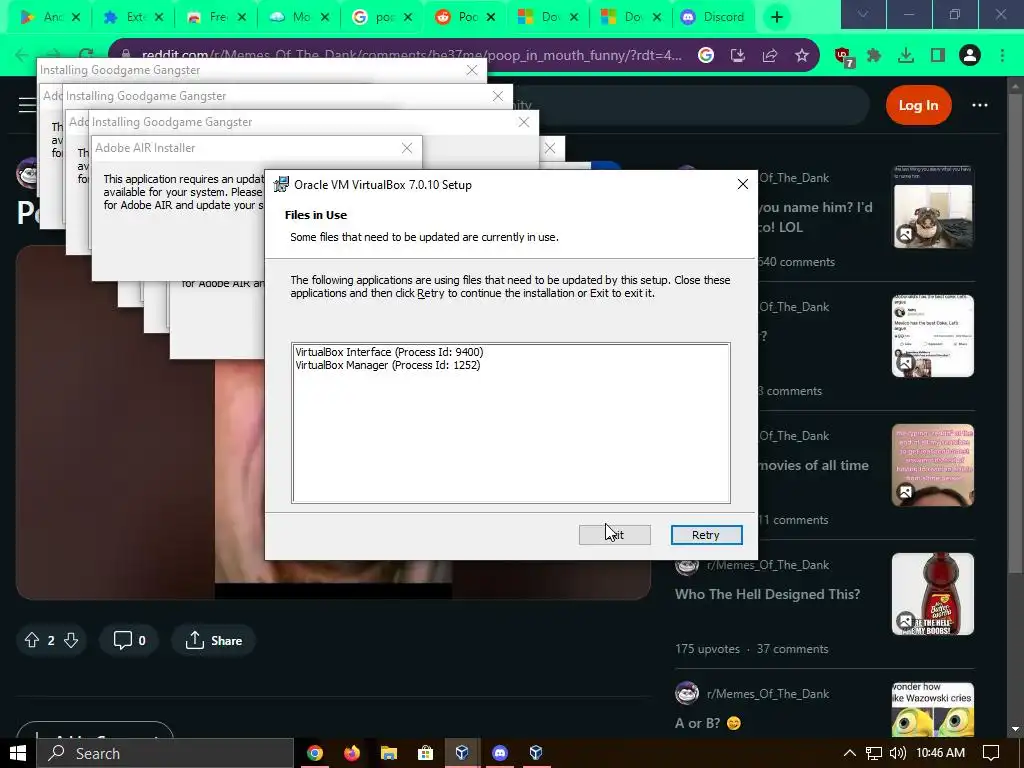Click the Log In button on Reddit
This screenshot has height=768, width=1024.
[x=918, y=105]
